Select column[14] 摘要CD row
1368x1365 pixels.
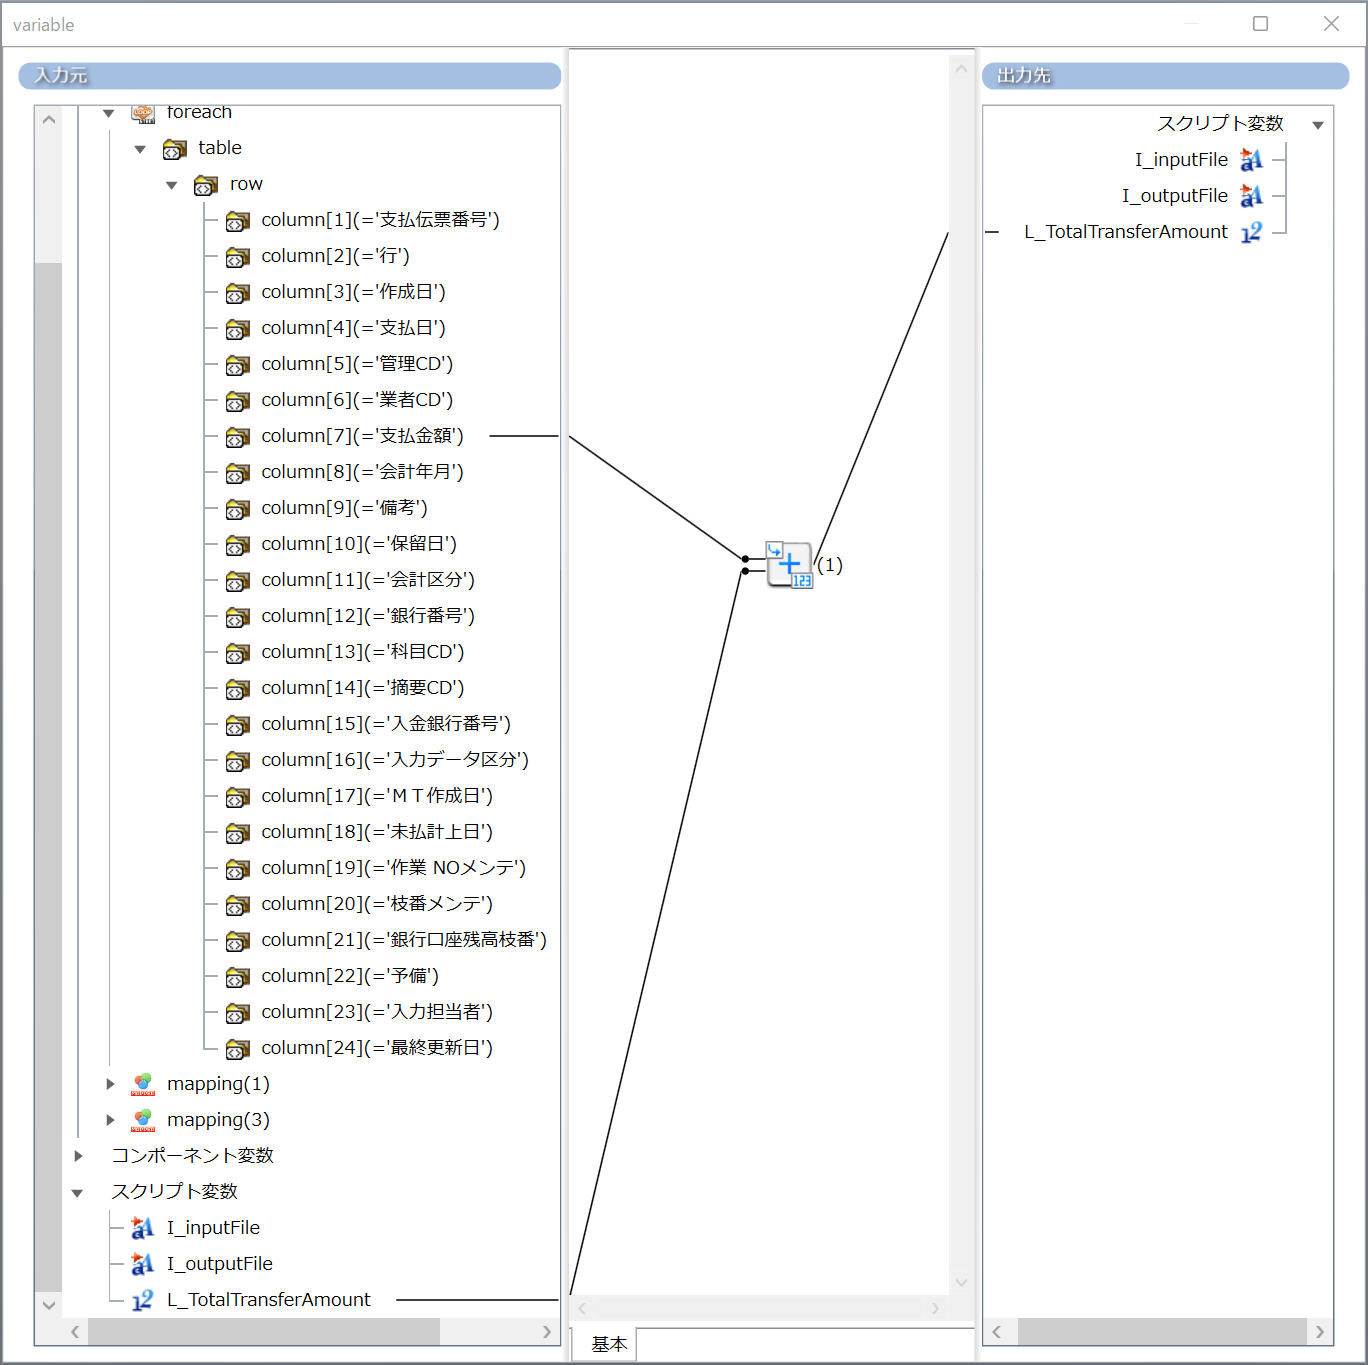[x=362, y=688]
